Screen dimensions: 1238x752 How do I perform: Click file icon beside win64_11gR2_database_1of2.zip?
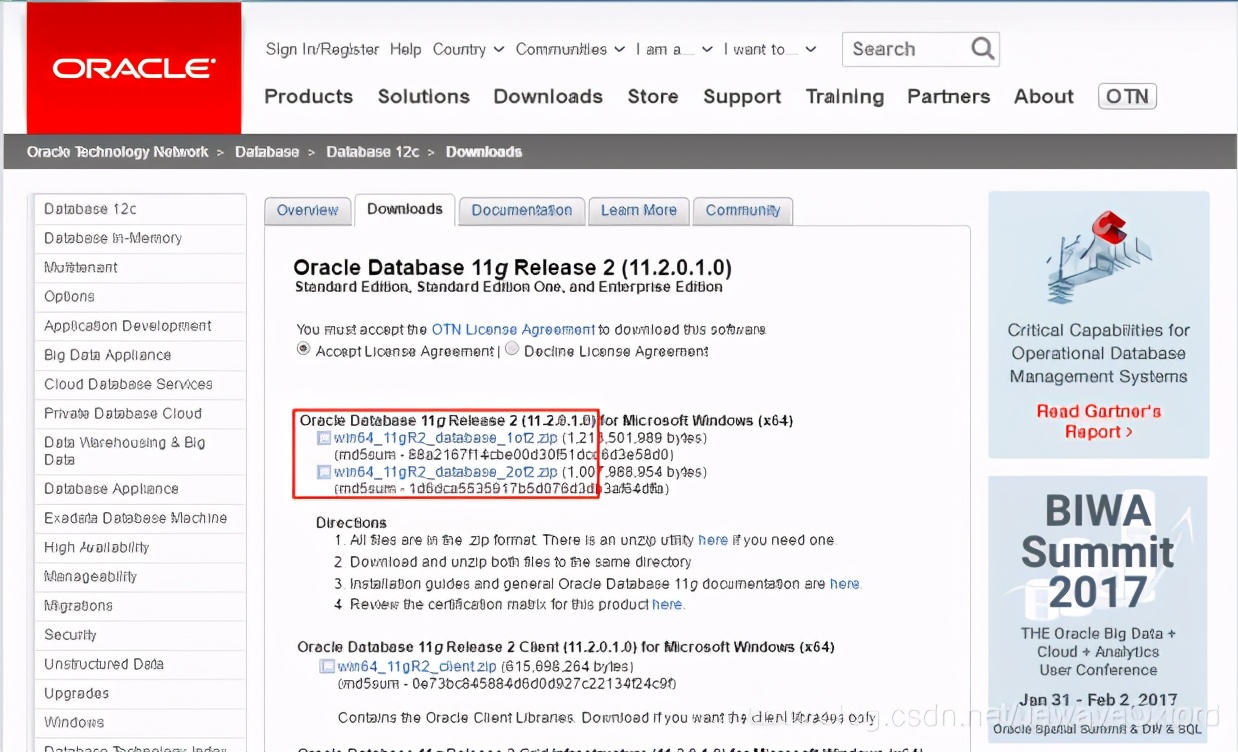coord(324,438)
